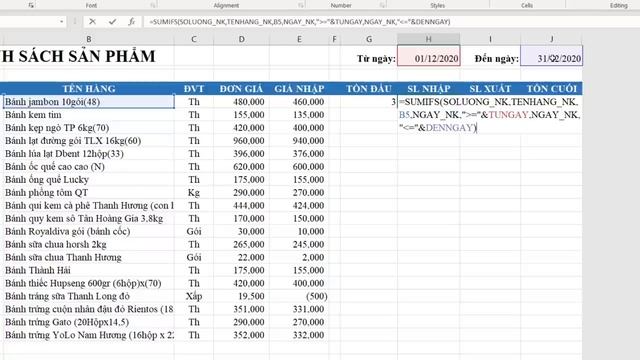Screen dimensions: 640x360
Task: Click the 'GIÁ NHẬP' table header
Action: tap(299, 89)
